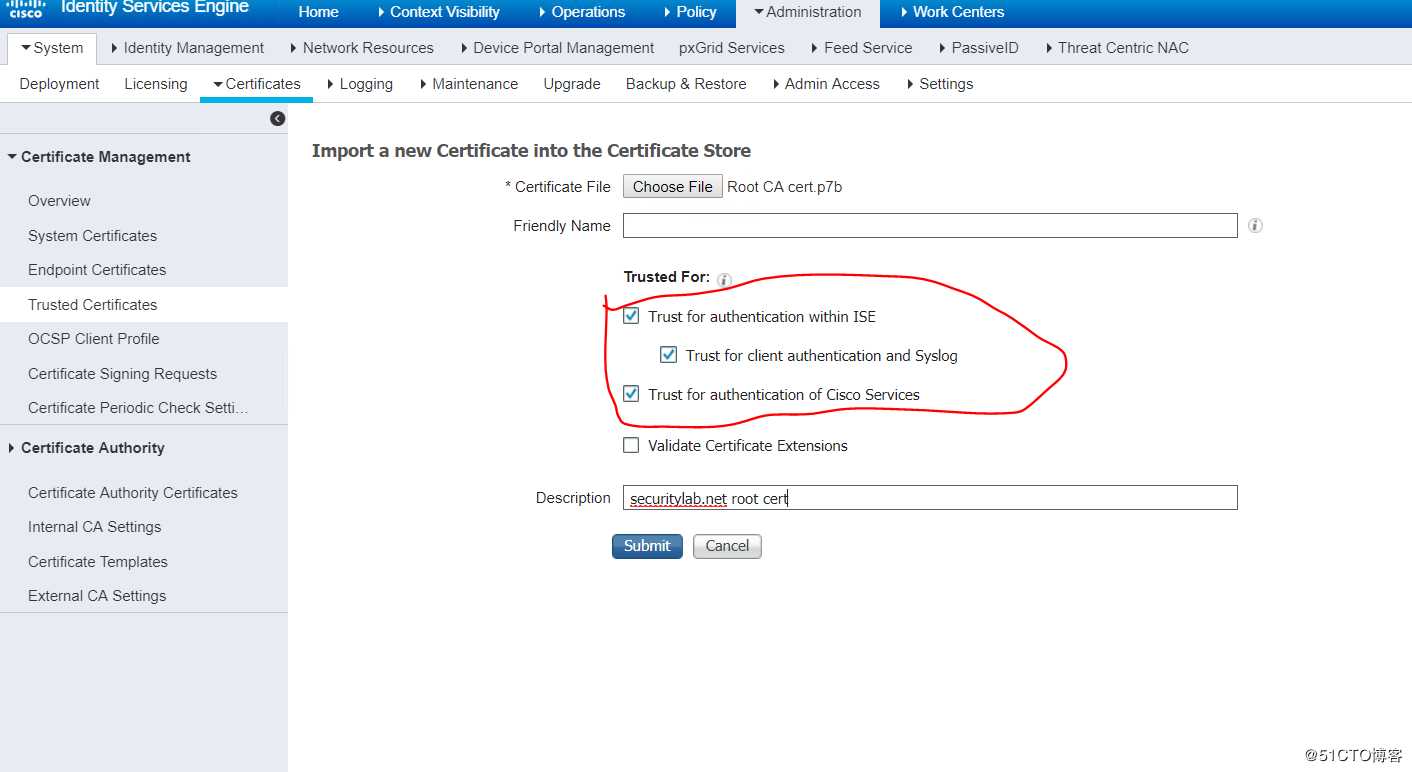Viewport: 1412px width, 772px height.
Task: Submit the certificate import form
Action: click(x=647, y=546)
